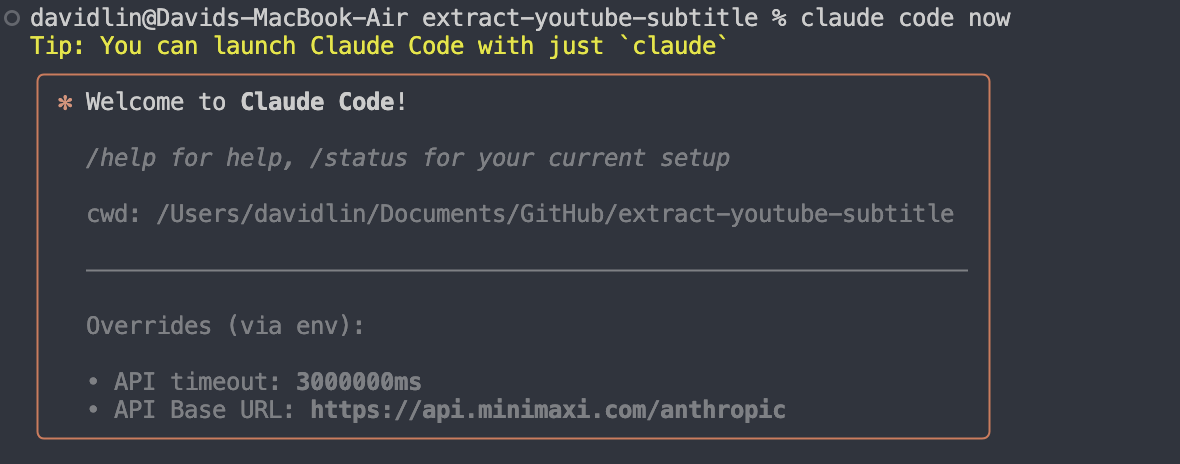Image resolution: width=1180 pixels, height=464 pixels.
Task: Click the bold 'Claude Code' welcome text
Action: tap(319, 102)
